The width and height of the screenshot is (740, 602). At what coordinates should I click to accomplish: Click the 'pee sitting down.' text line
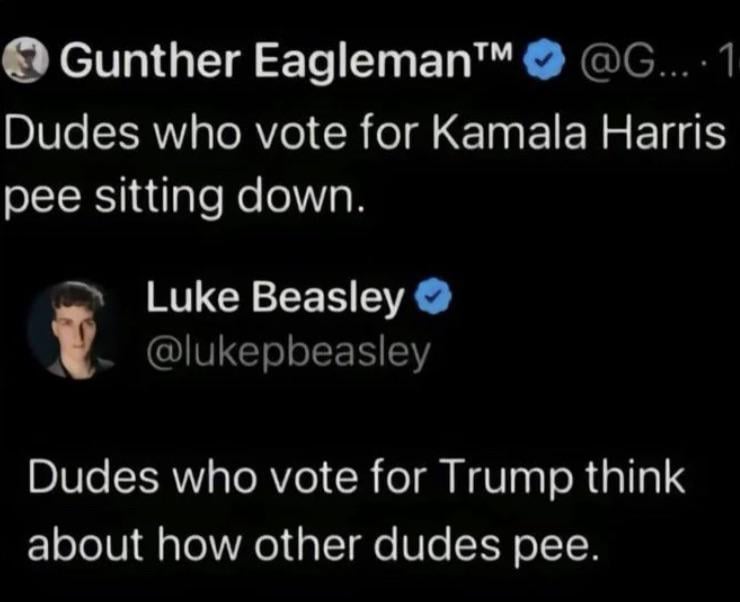tap(184, 195)
